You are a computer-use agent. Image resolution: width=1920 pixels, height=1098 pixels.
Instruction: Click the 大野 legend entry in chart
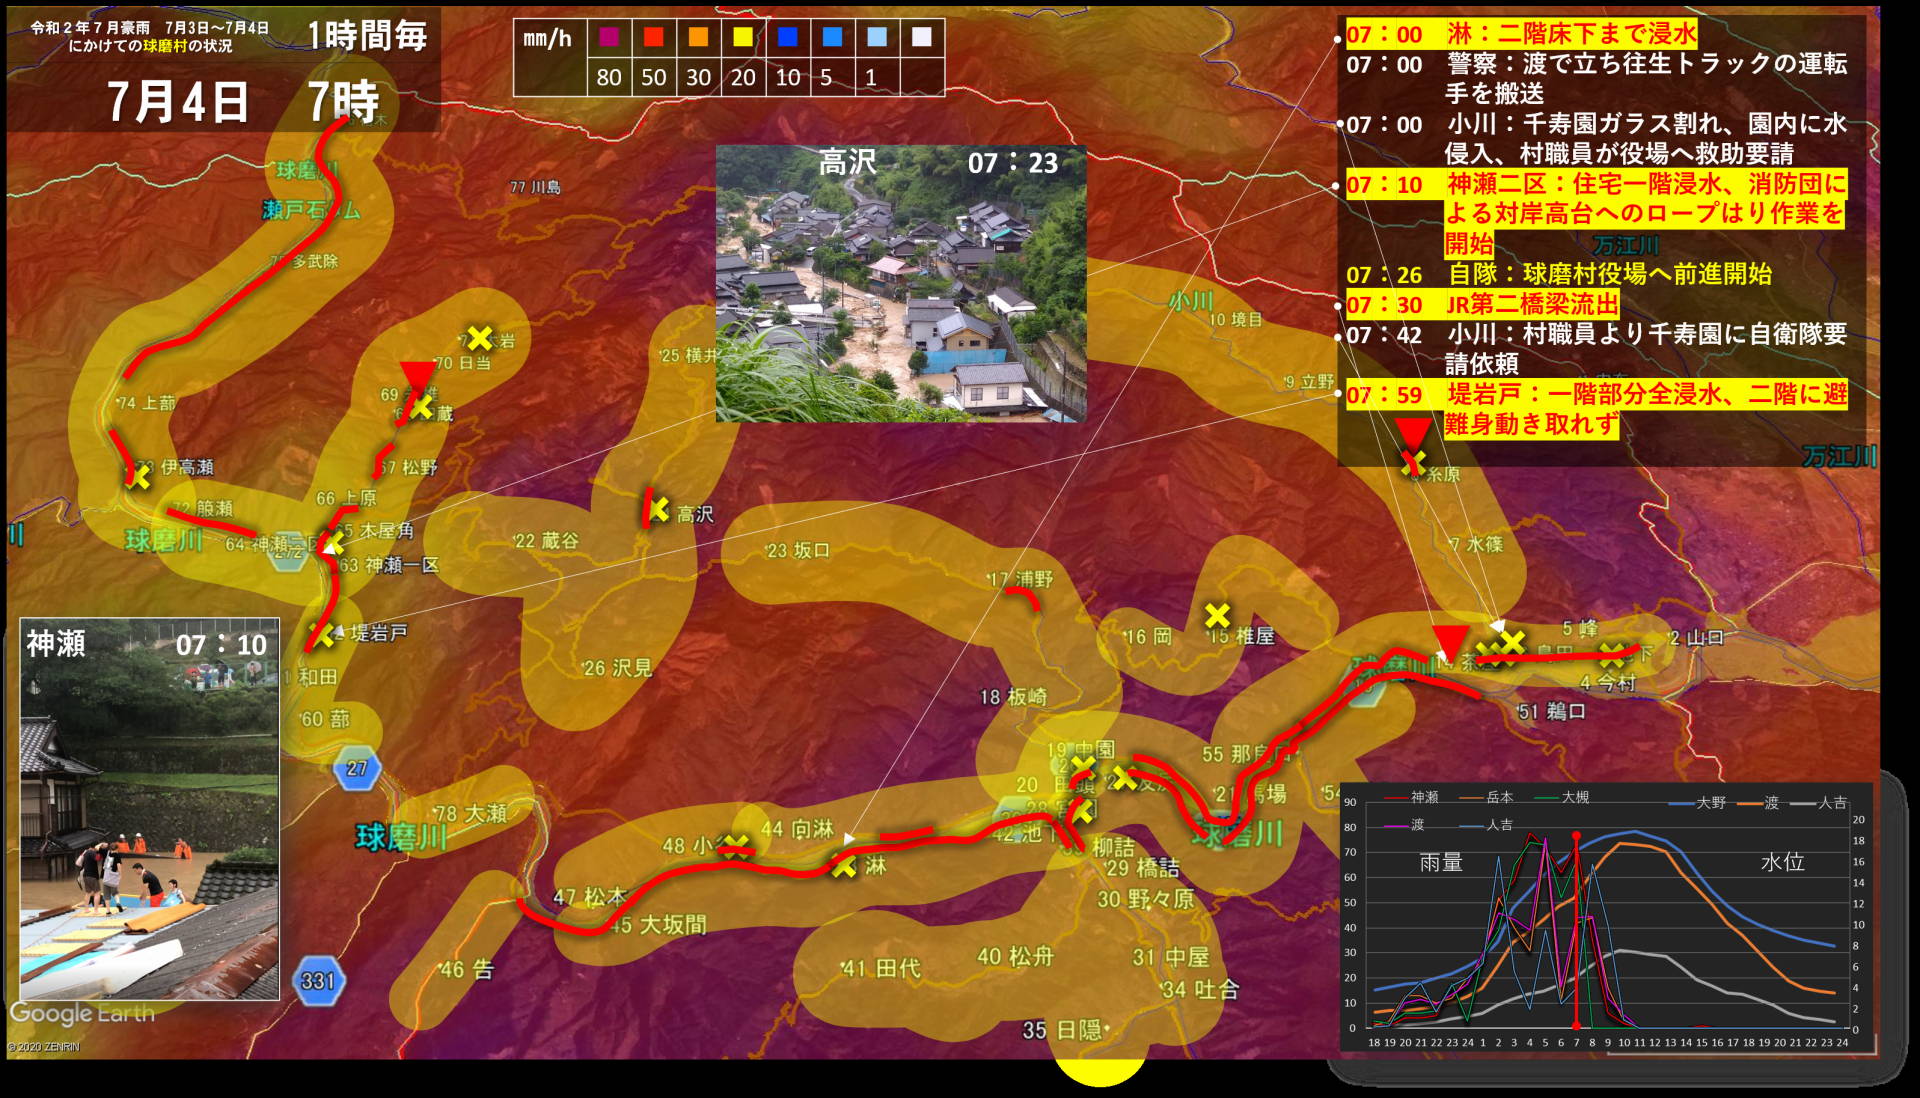[1697, 803]
